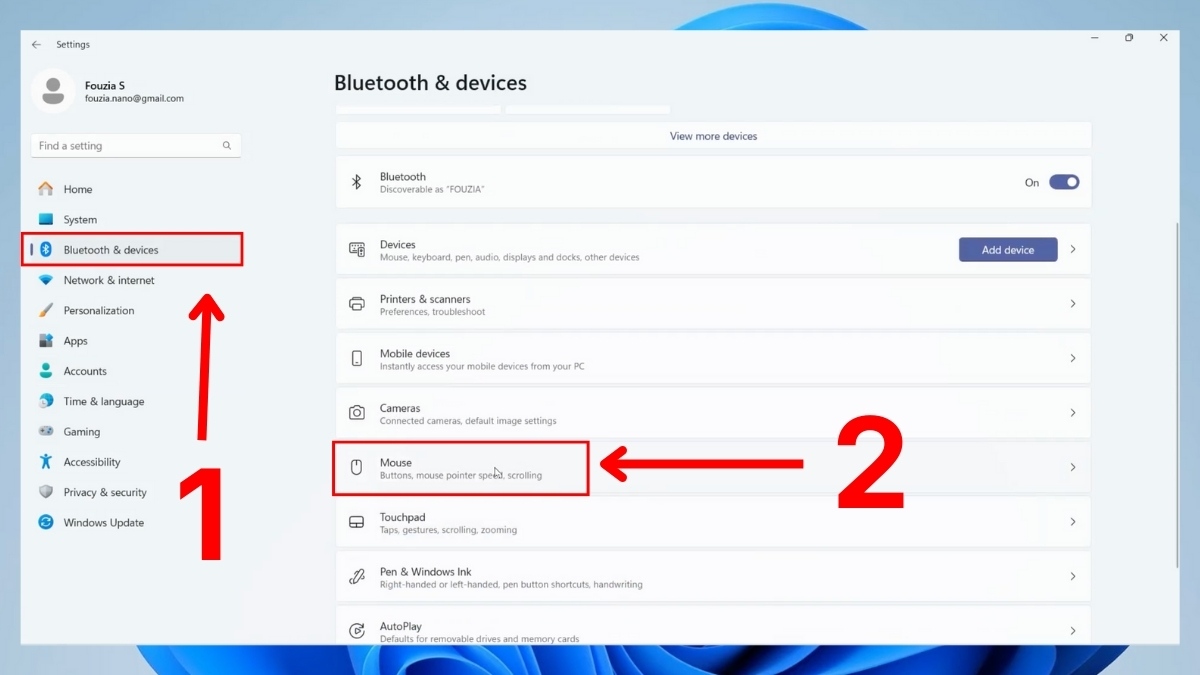
Task: Click the Gaming controller icon
Action: point(45,432)
